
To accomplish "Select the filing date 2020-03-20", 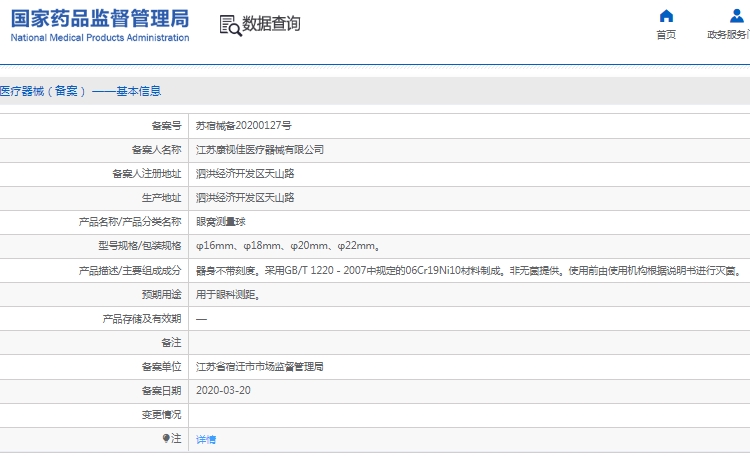I will click(x=223, y=391).
